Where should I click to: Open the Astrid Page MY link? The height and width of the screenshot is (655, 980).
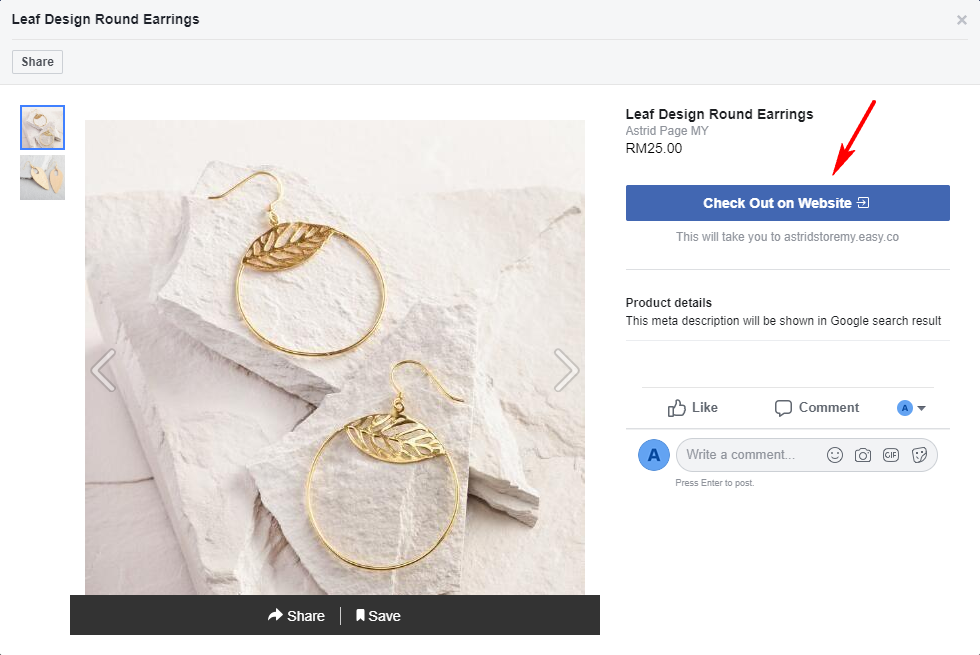(667, 131)
